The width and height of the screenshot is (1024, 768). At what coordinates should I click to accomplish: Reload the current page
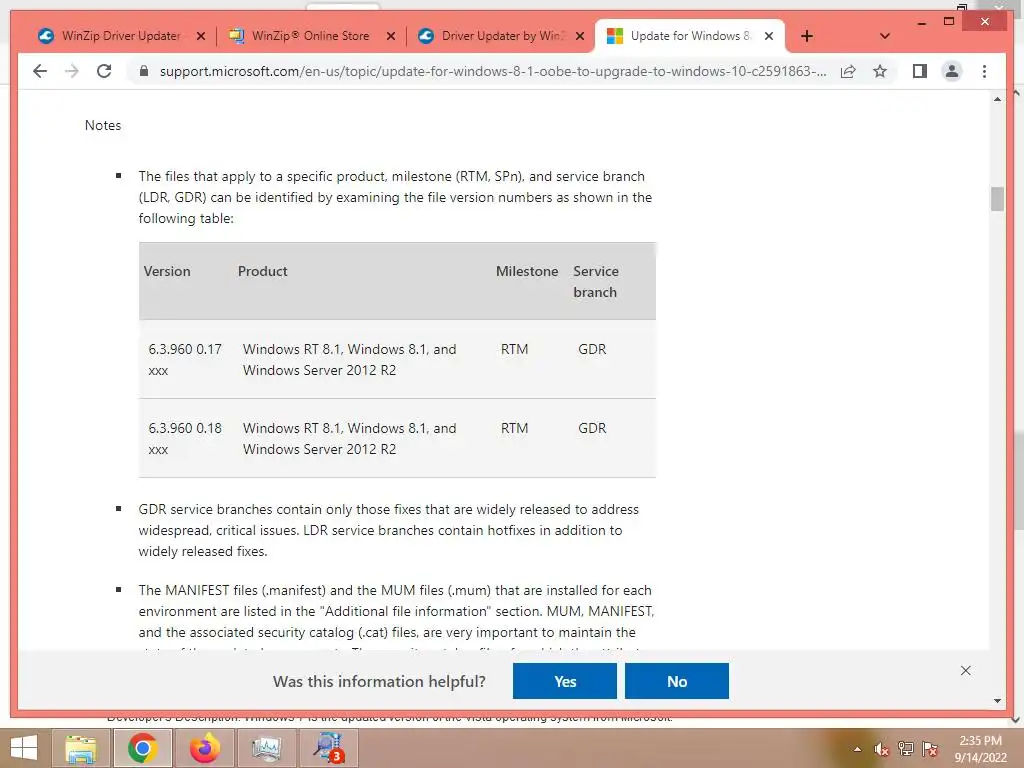point(104,71)
